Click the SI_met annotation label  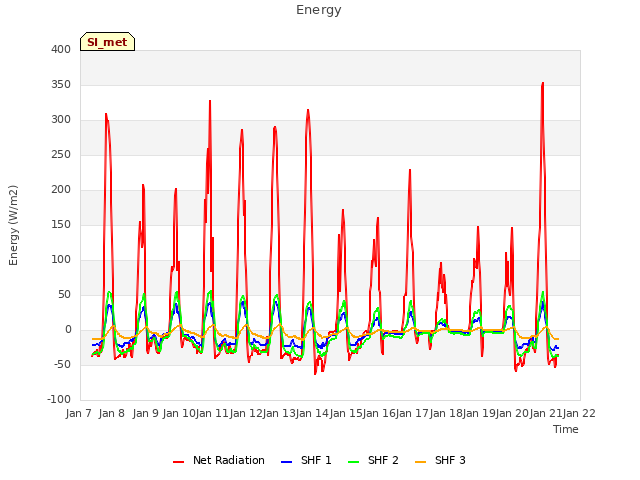coord(107,42)
